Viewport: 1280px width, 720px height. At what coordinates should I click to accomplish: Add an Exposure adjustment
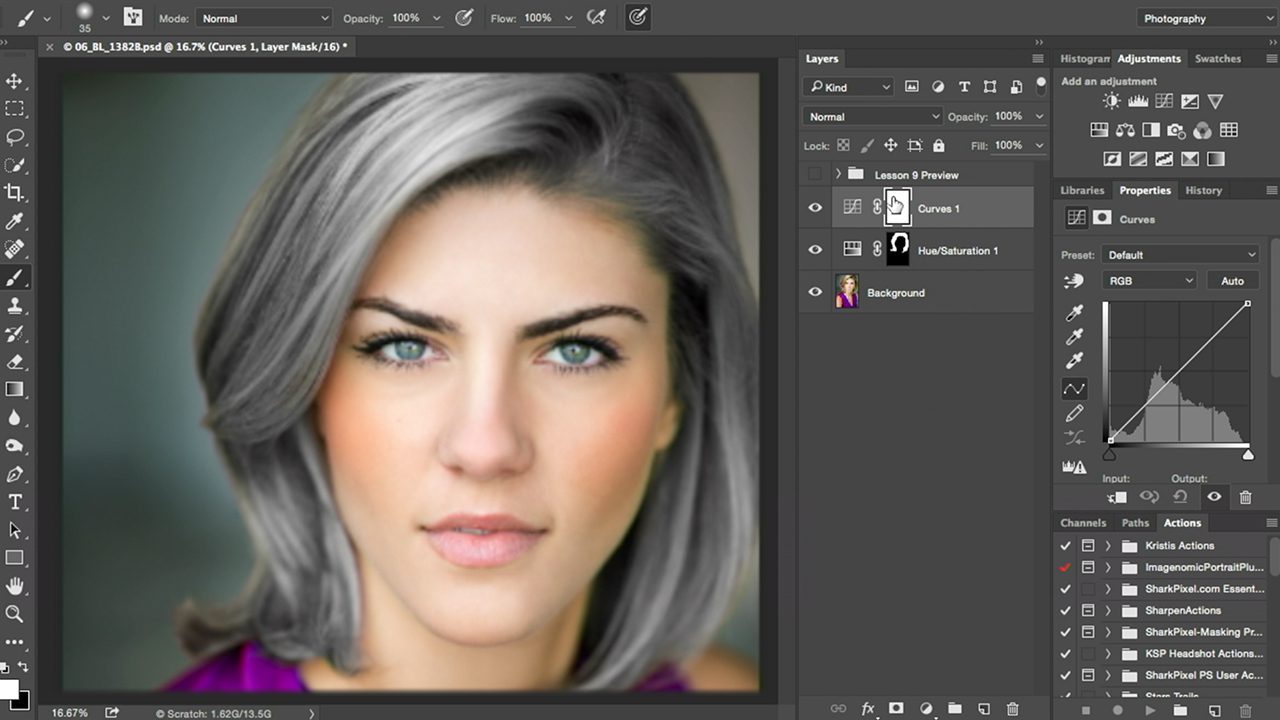pos(1190,101)
